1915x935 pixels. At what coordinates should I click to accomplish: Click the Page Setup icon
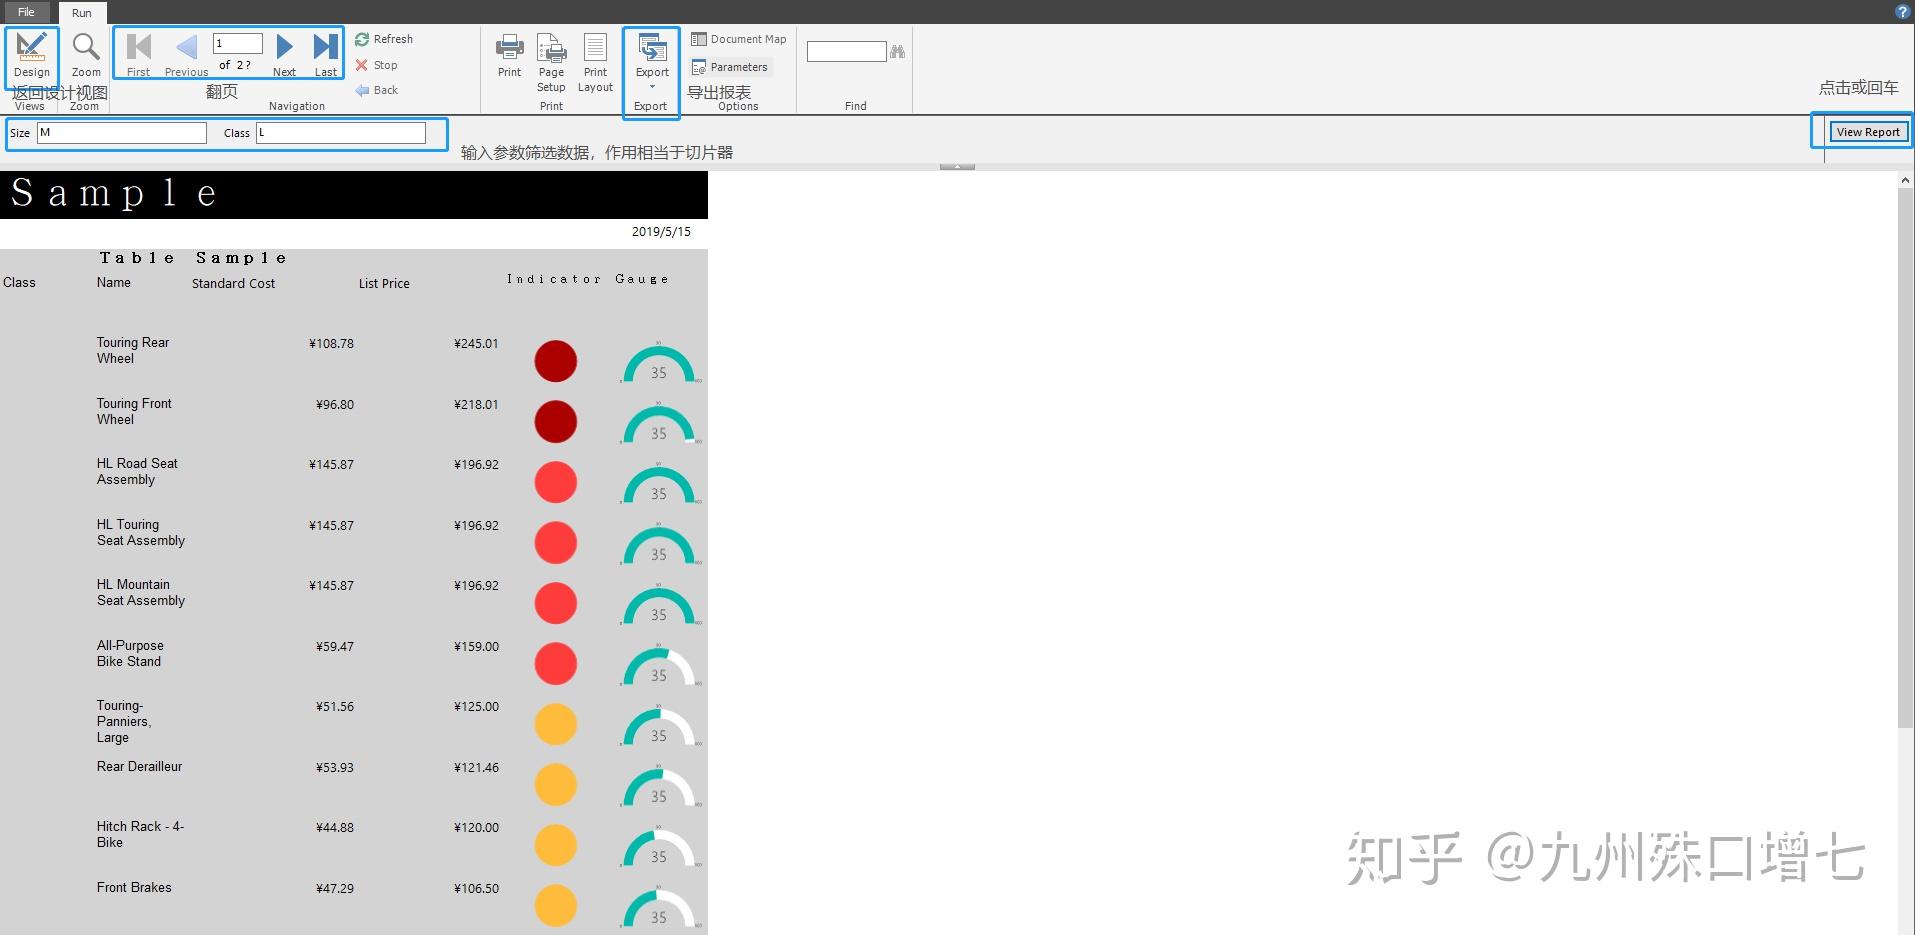click(551, 52)
